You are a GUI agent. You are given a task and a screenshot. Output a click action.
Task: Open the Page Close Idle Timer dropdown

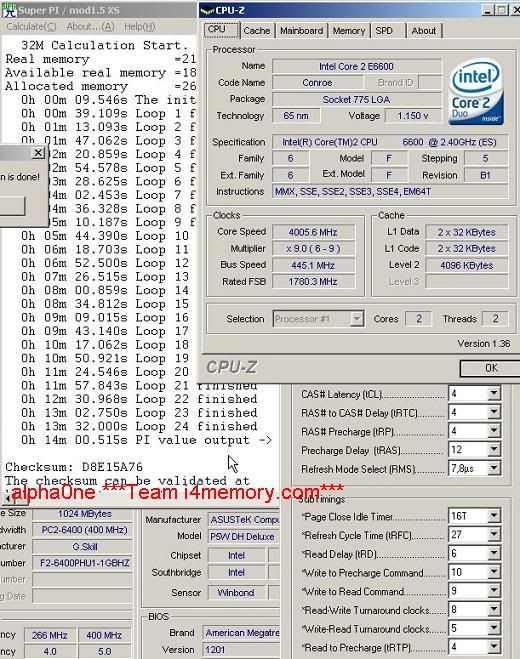[x=494, y=516]
